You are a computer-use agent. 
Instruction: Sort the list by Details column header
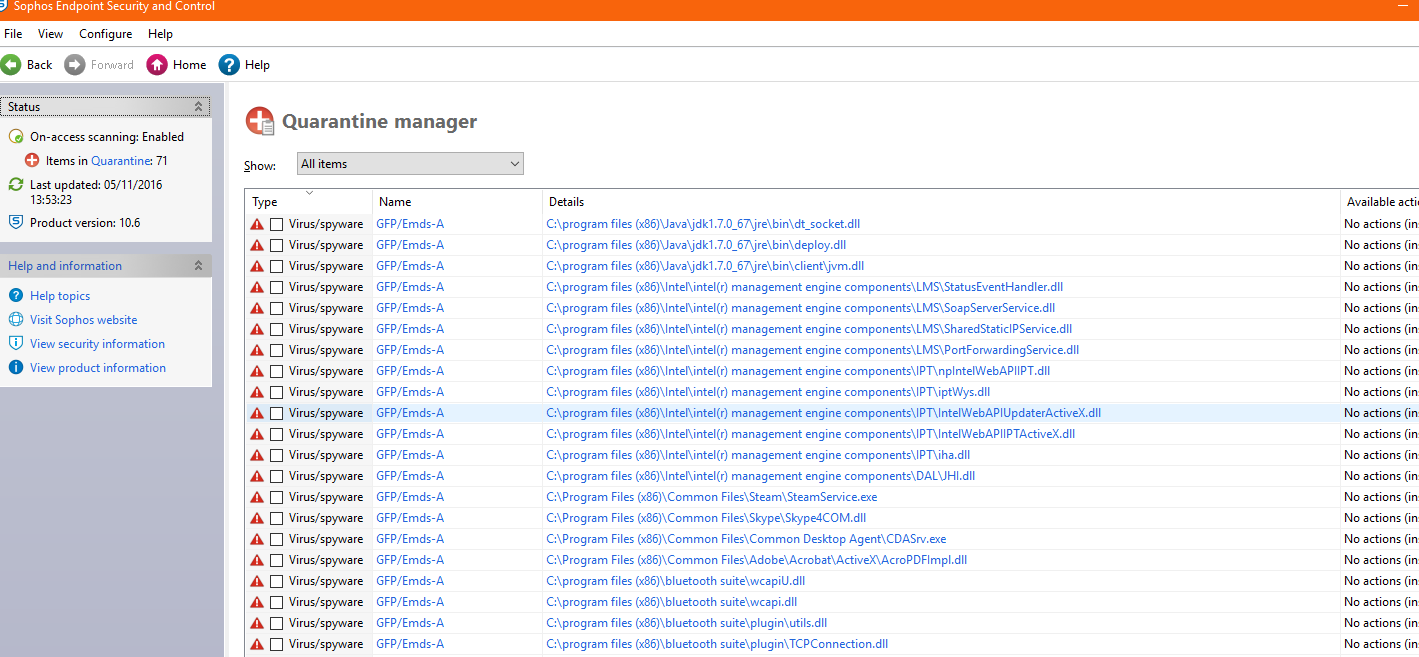click(x=941, y=202)
